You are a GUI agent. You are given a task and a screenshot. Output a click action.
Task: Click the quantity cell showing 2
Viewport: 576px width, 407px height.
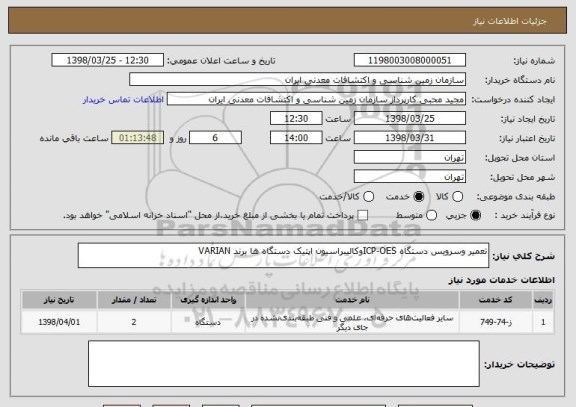134,322
